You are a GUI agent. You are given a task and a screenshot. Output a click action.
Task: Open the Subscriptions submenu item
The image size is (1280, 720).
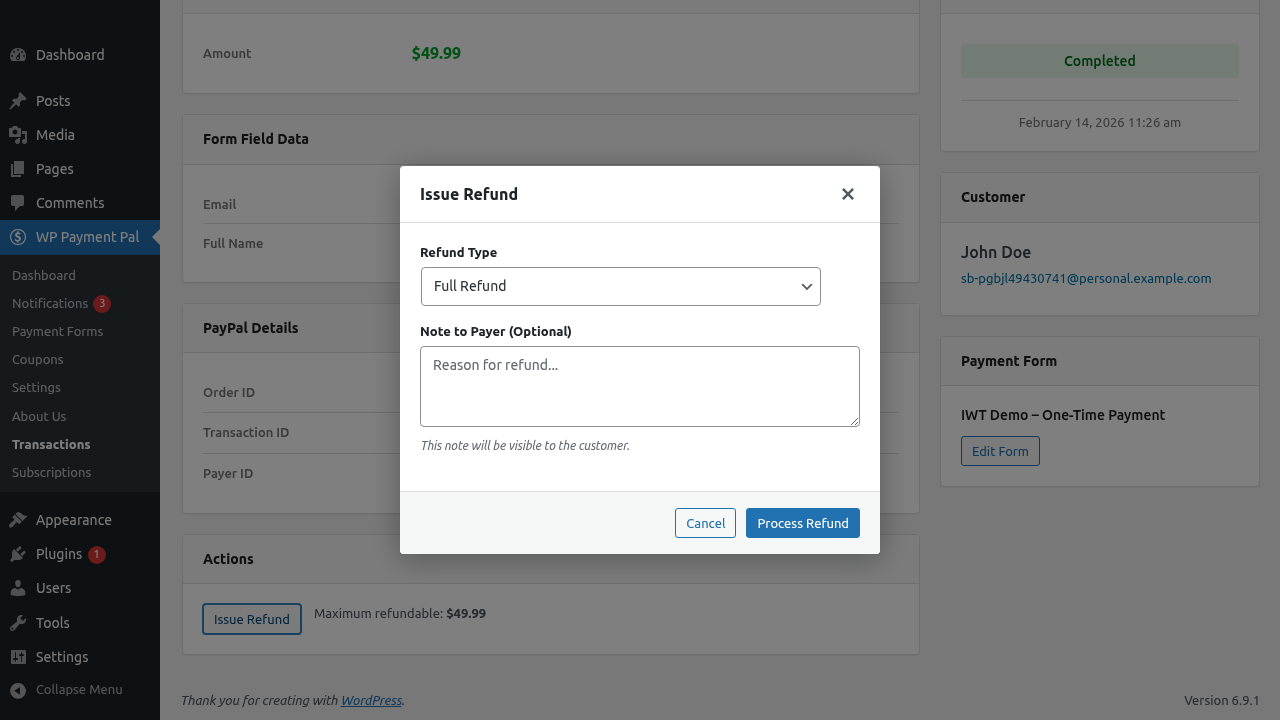coord(51,472)
